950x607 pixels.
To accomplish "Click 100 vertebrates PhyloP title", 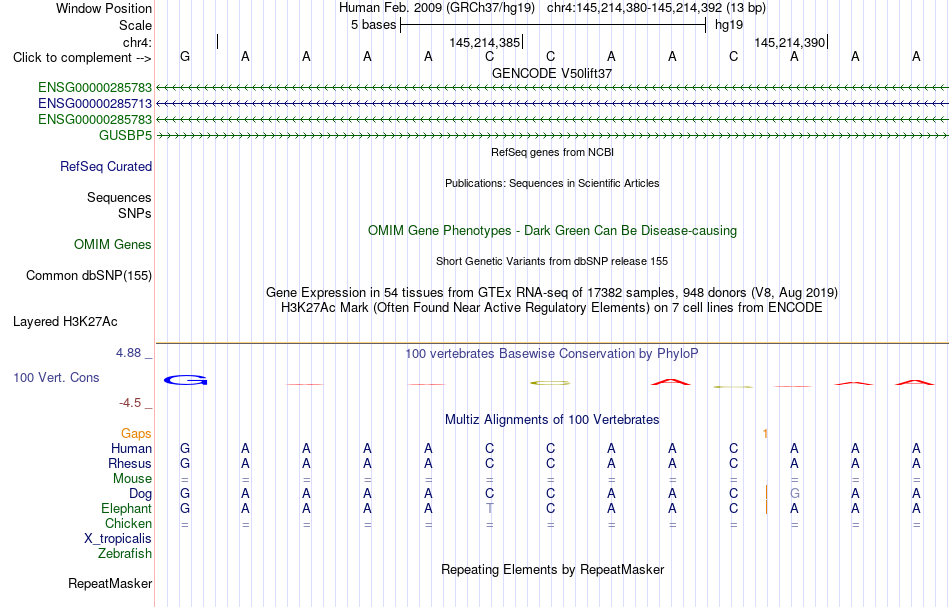I will tap(552, 354).
